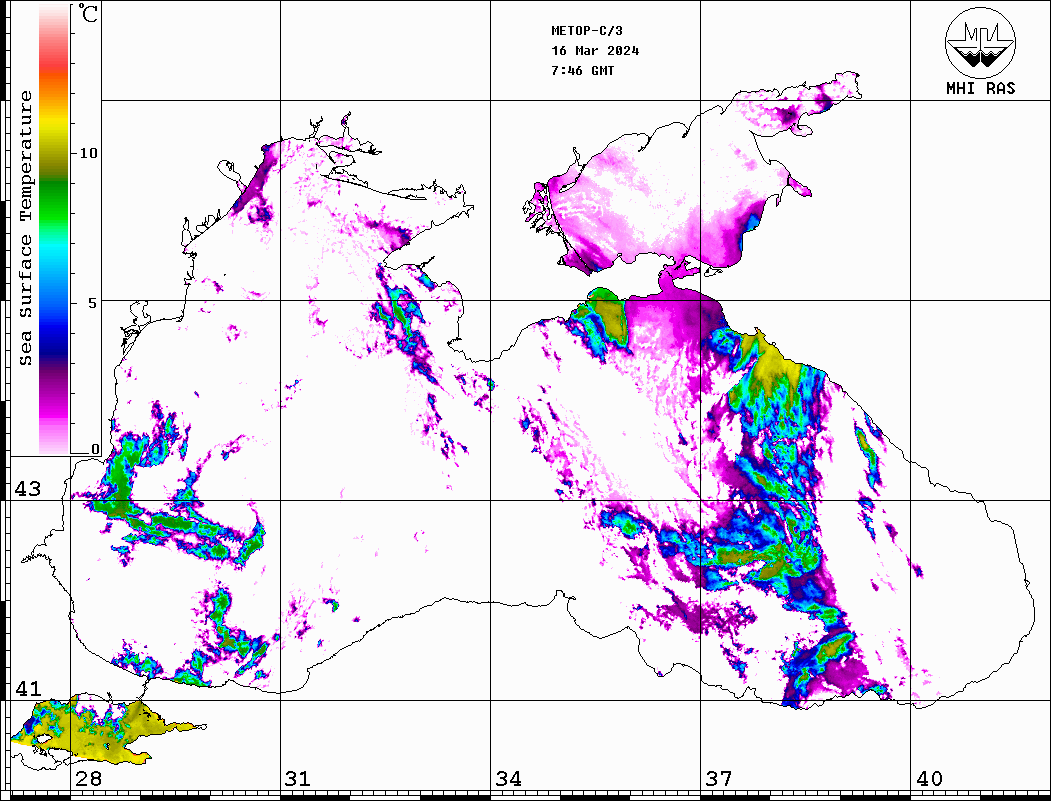Click longitude label '34'
The height and width of the screenshot is (801, 1051).
pyautogui.click(x=508, y=778)
